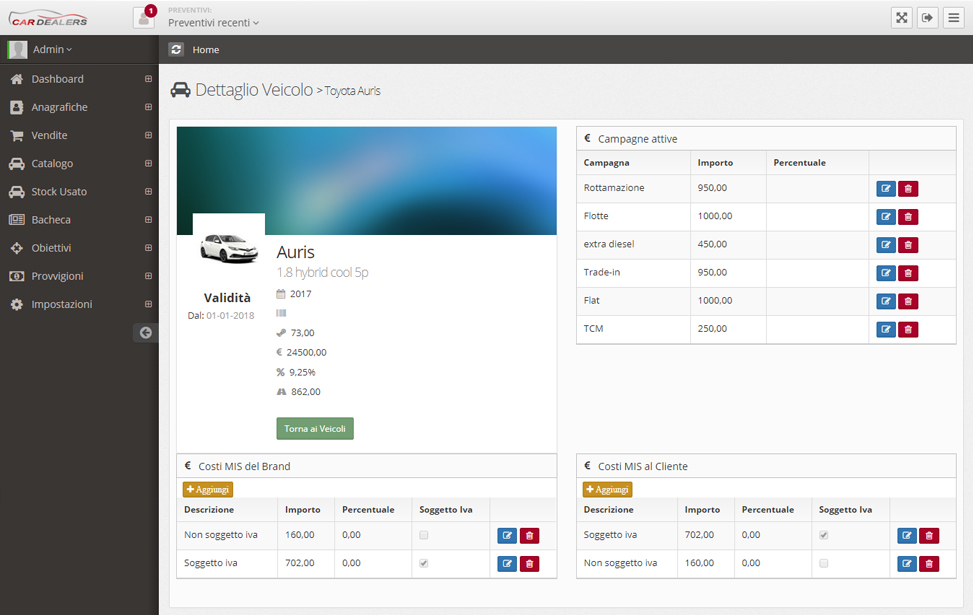Expand the Bacheca submenu plus icon
Viewport: 973px width, 615px height.
[148, 220]
